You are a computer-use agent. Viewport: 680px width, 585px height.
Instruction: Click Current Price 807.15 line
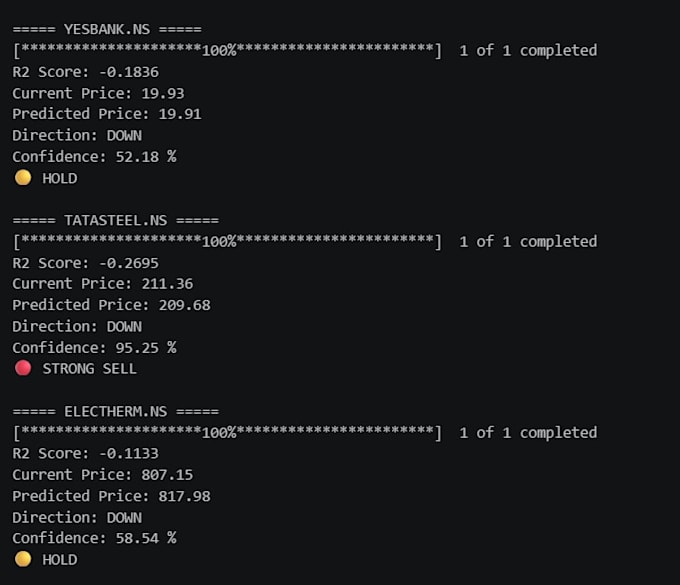coord(103,474)
